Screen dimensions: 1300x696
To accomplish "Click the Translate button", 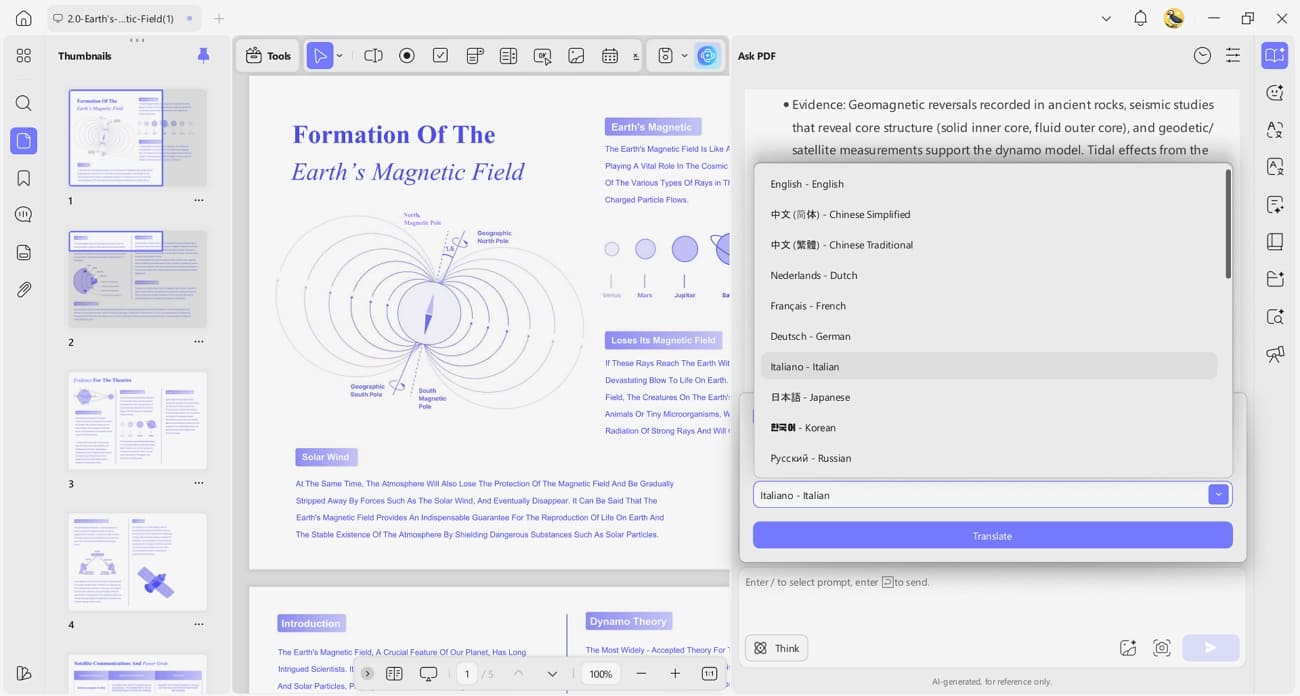I will tap(992, 536).
